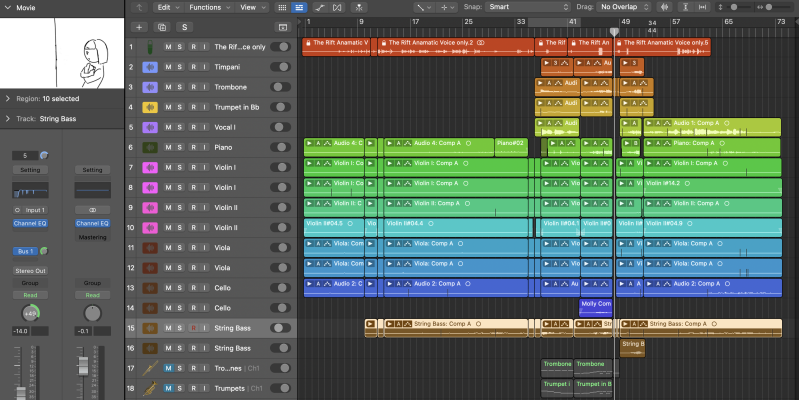
Task: Switch to grid view icon in toolbar
Action: point(284,7)
